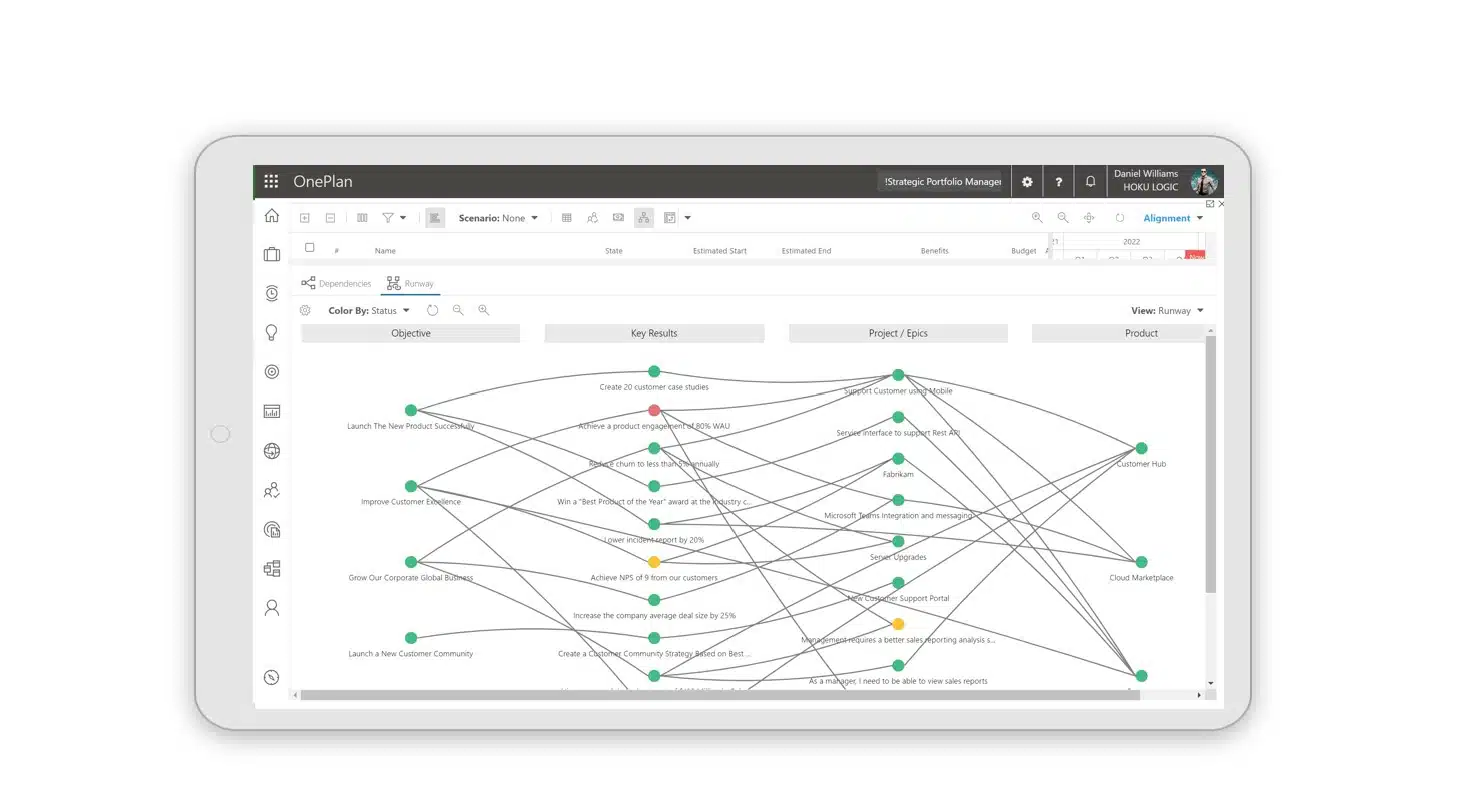Open the Scenario: None dropdown

(x=498, y=218)
